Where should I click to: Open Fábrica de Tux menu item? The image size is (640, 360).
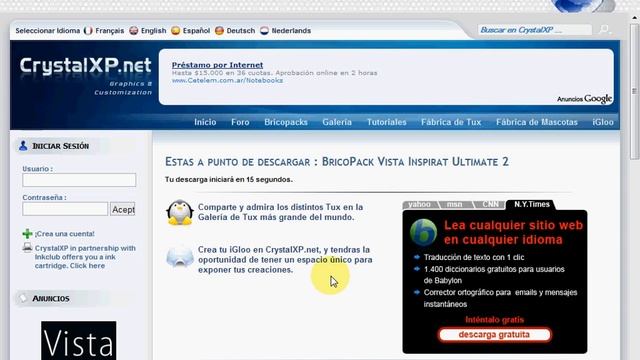(x=451, y=122)
